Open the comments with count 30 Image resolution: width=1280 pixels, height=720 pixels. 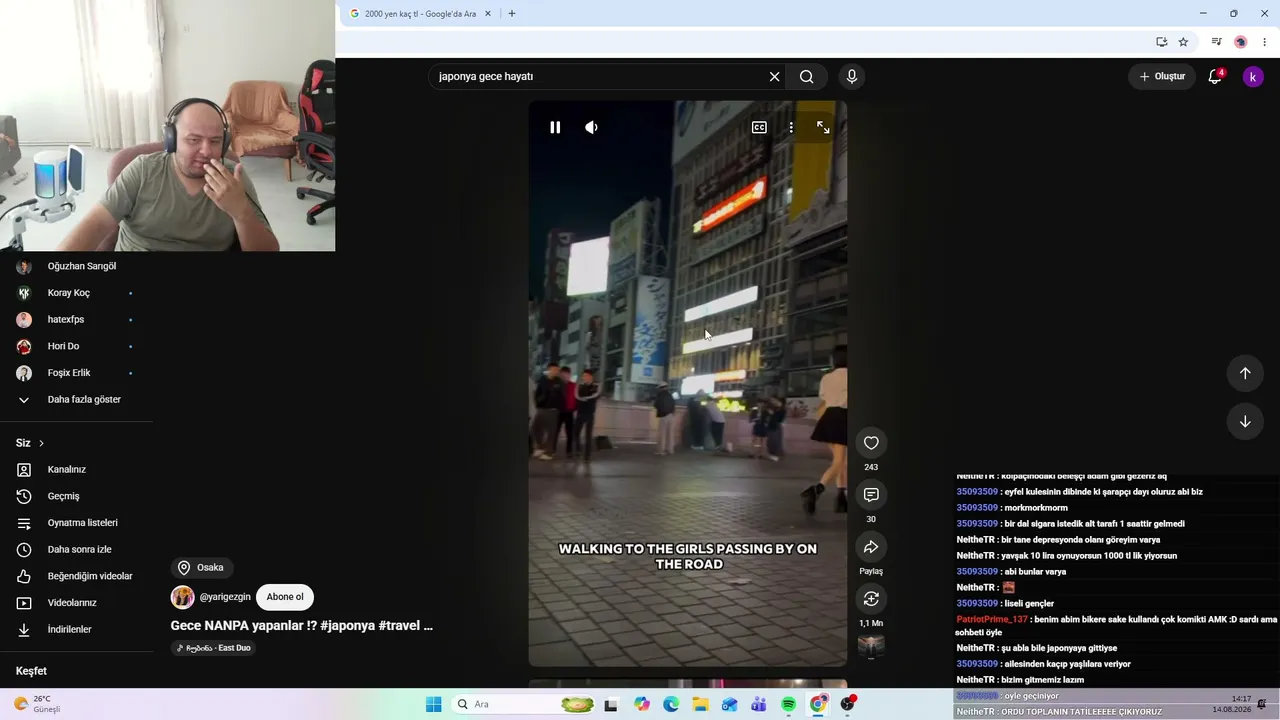click(871, 495)
